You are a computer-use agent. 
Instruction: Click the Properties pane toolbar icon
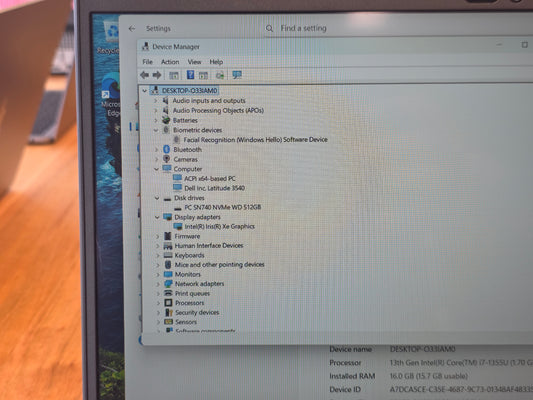(203, 75)
